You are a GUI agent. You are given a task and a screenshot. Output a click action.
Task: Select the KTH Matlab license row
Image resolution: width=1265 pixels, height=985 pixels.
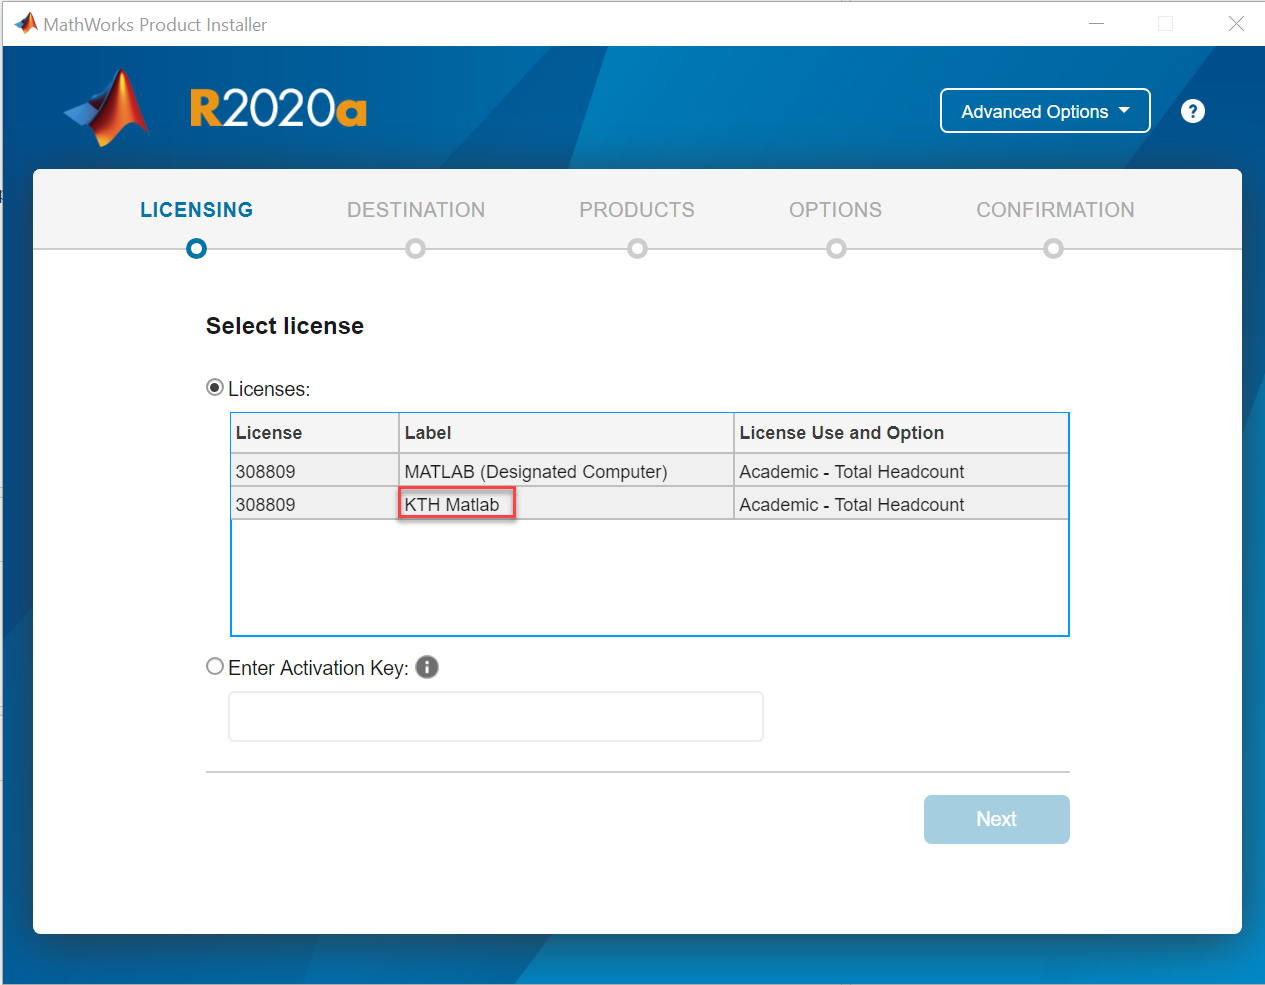click(x=452, y=504)
